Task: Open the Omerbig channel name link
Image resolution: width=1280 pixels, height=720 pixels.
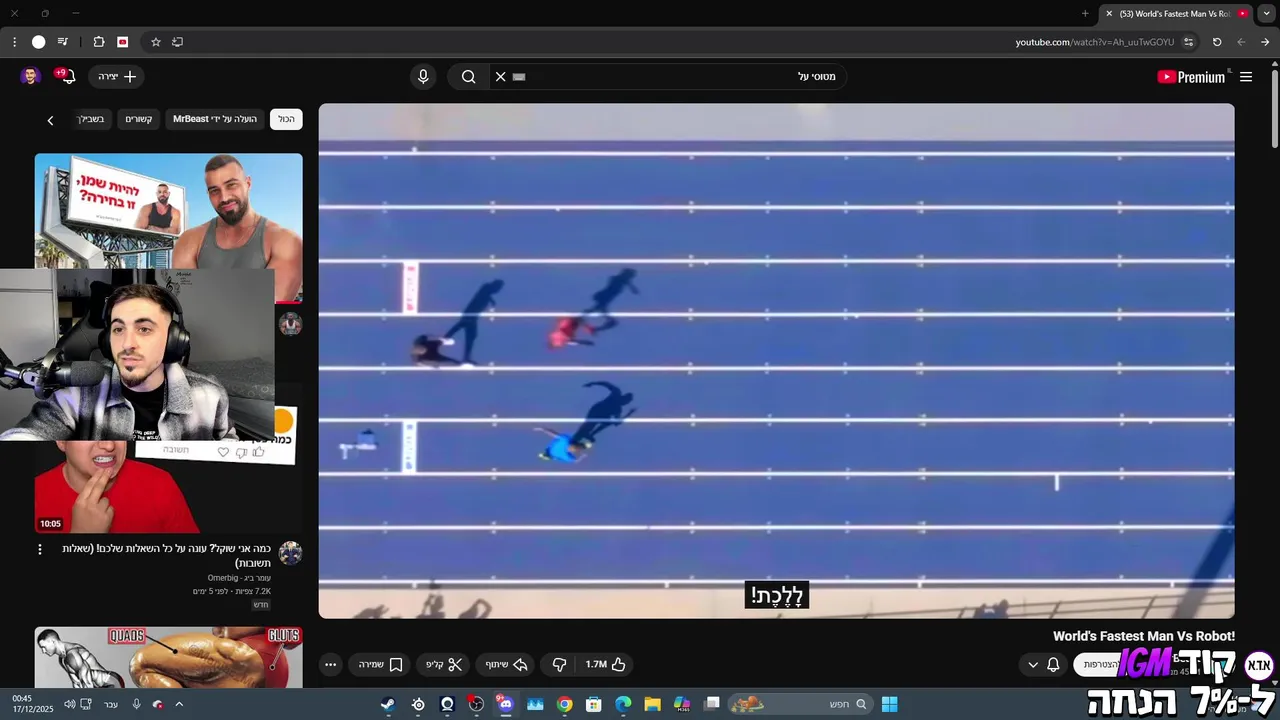Action: [239, 578]
